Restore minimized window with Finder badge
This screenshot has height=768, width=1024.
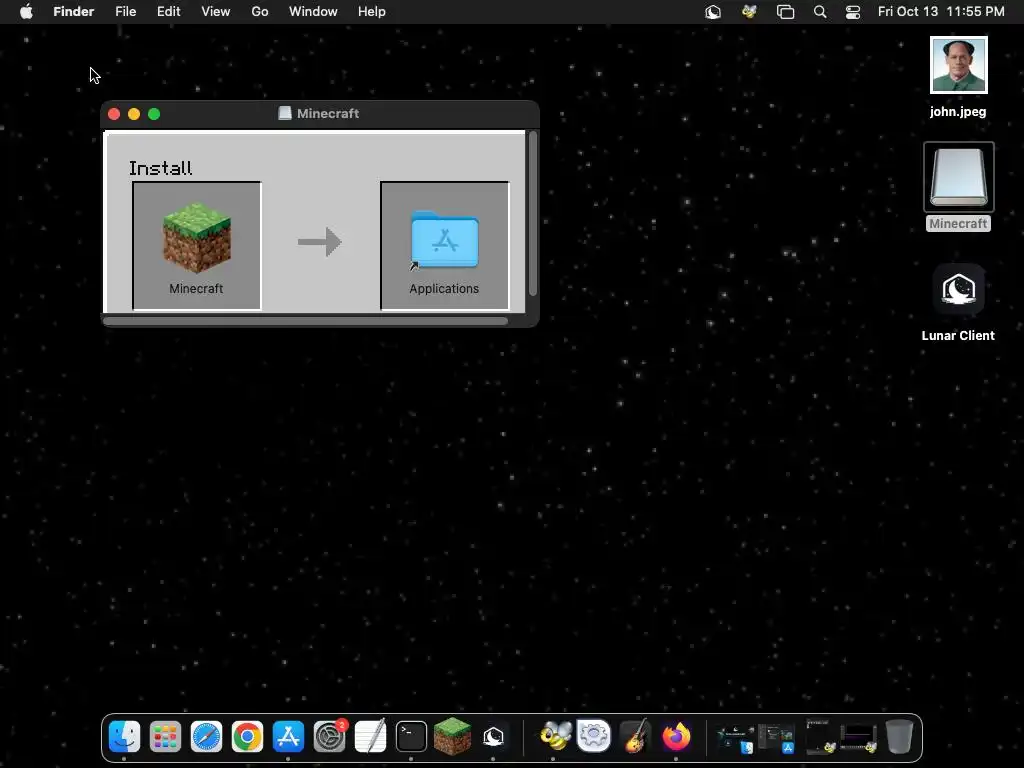pos(736,738)
